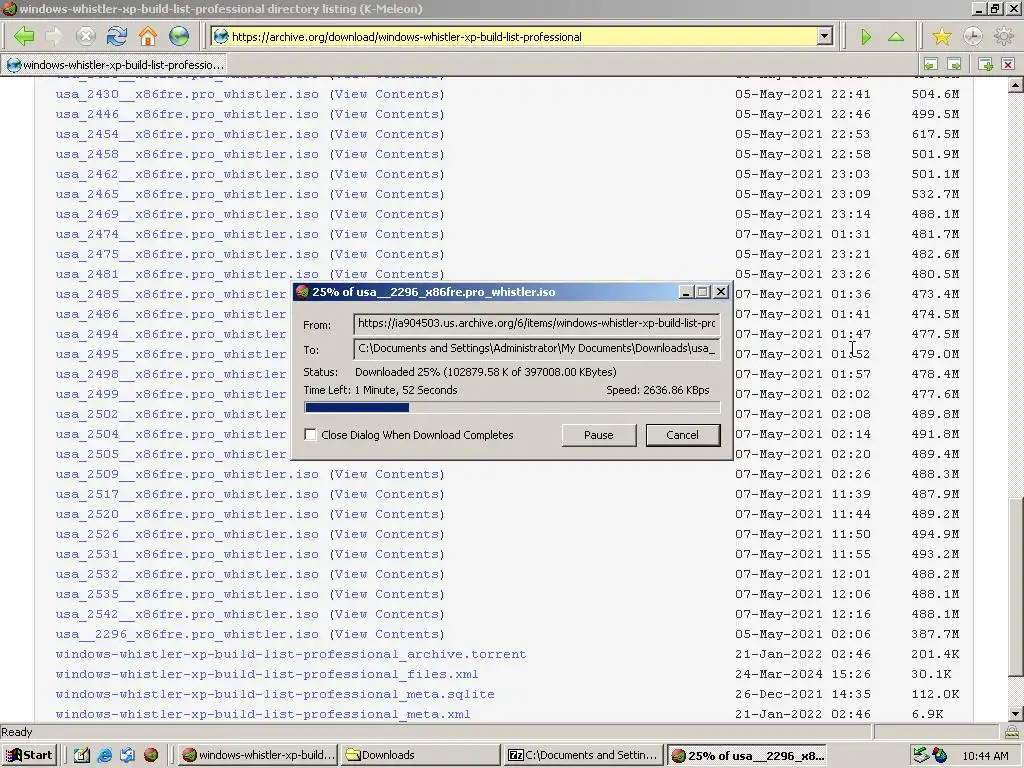Switch to Downloads folder taskbar button
This screenshot has height=768, width=1024.
pyautogui.click(x=421, y=755)
